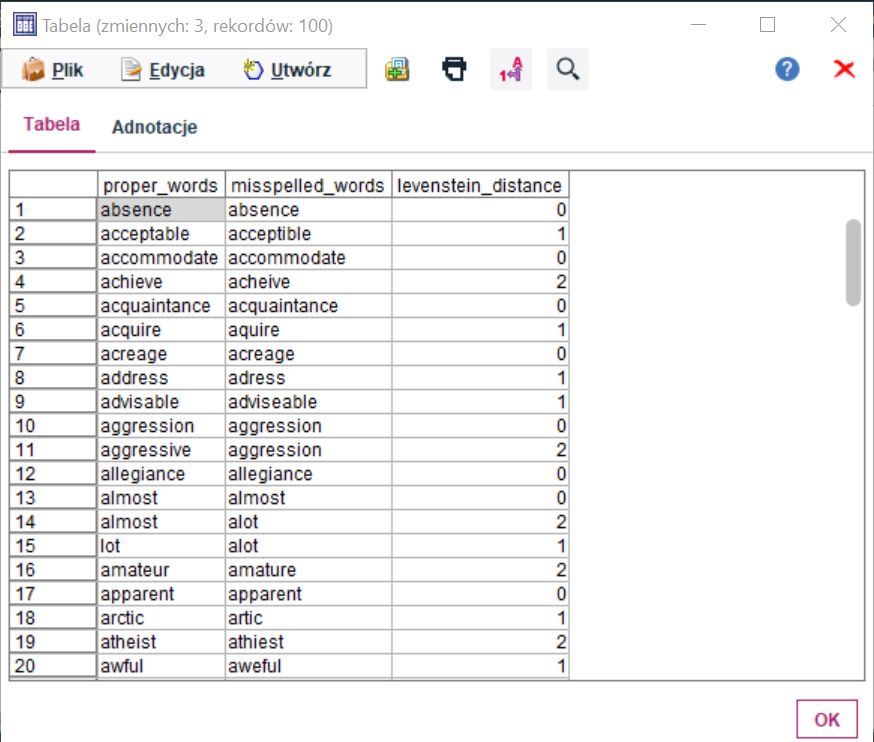This screenshot has height=742, width=874.
Task: Select the misspelled_words column header
Action: 308,185
